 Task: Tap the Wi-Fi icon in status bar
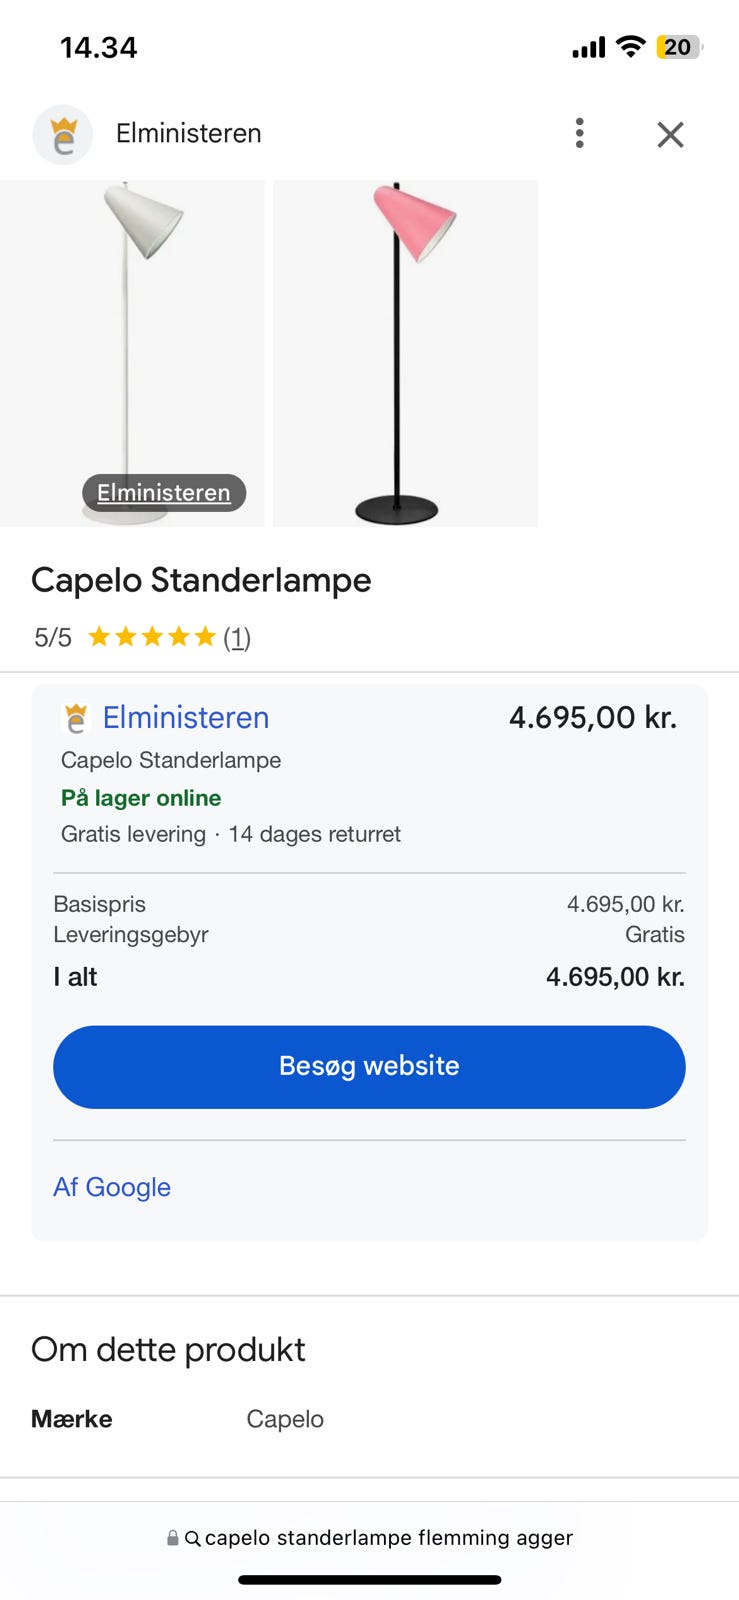point(630,46)
